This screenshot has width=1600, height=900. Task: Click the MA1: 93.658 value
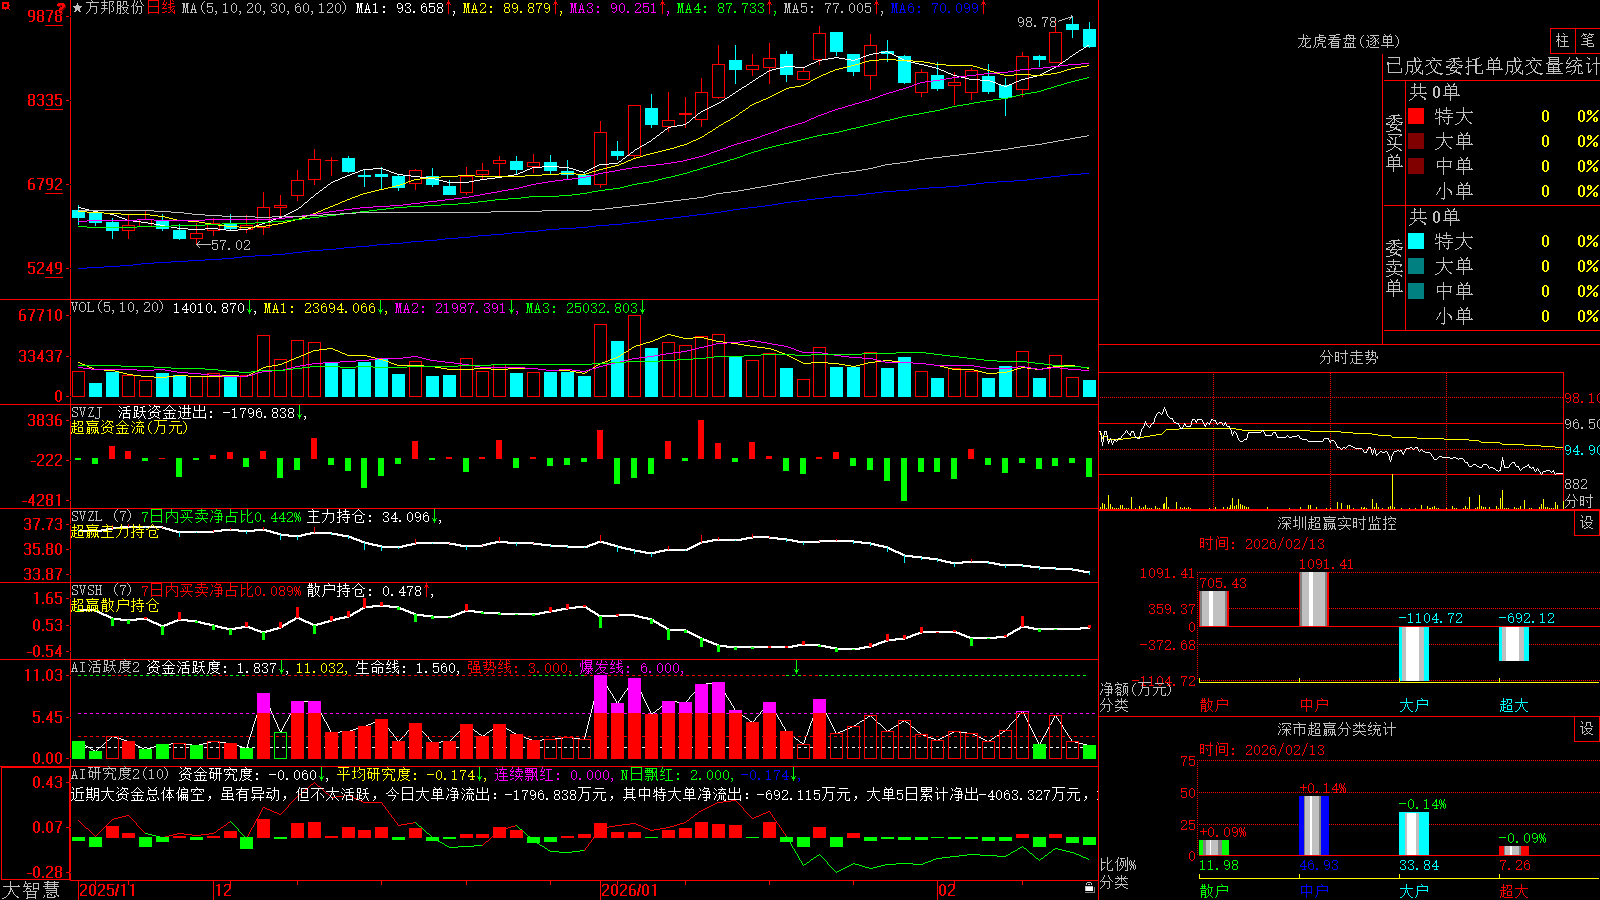tap(400, 8)
